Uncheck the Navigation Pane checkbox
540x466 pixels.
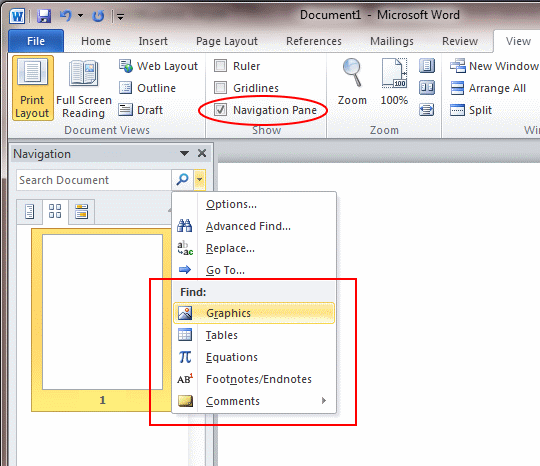(x=220, y=110)
